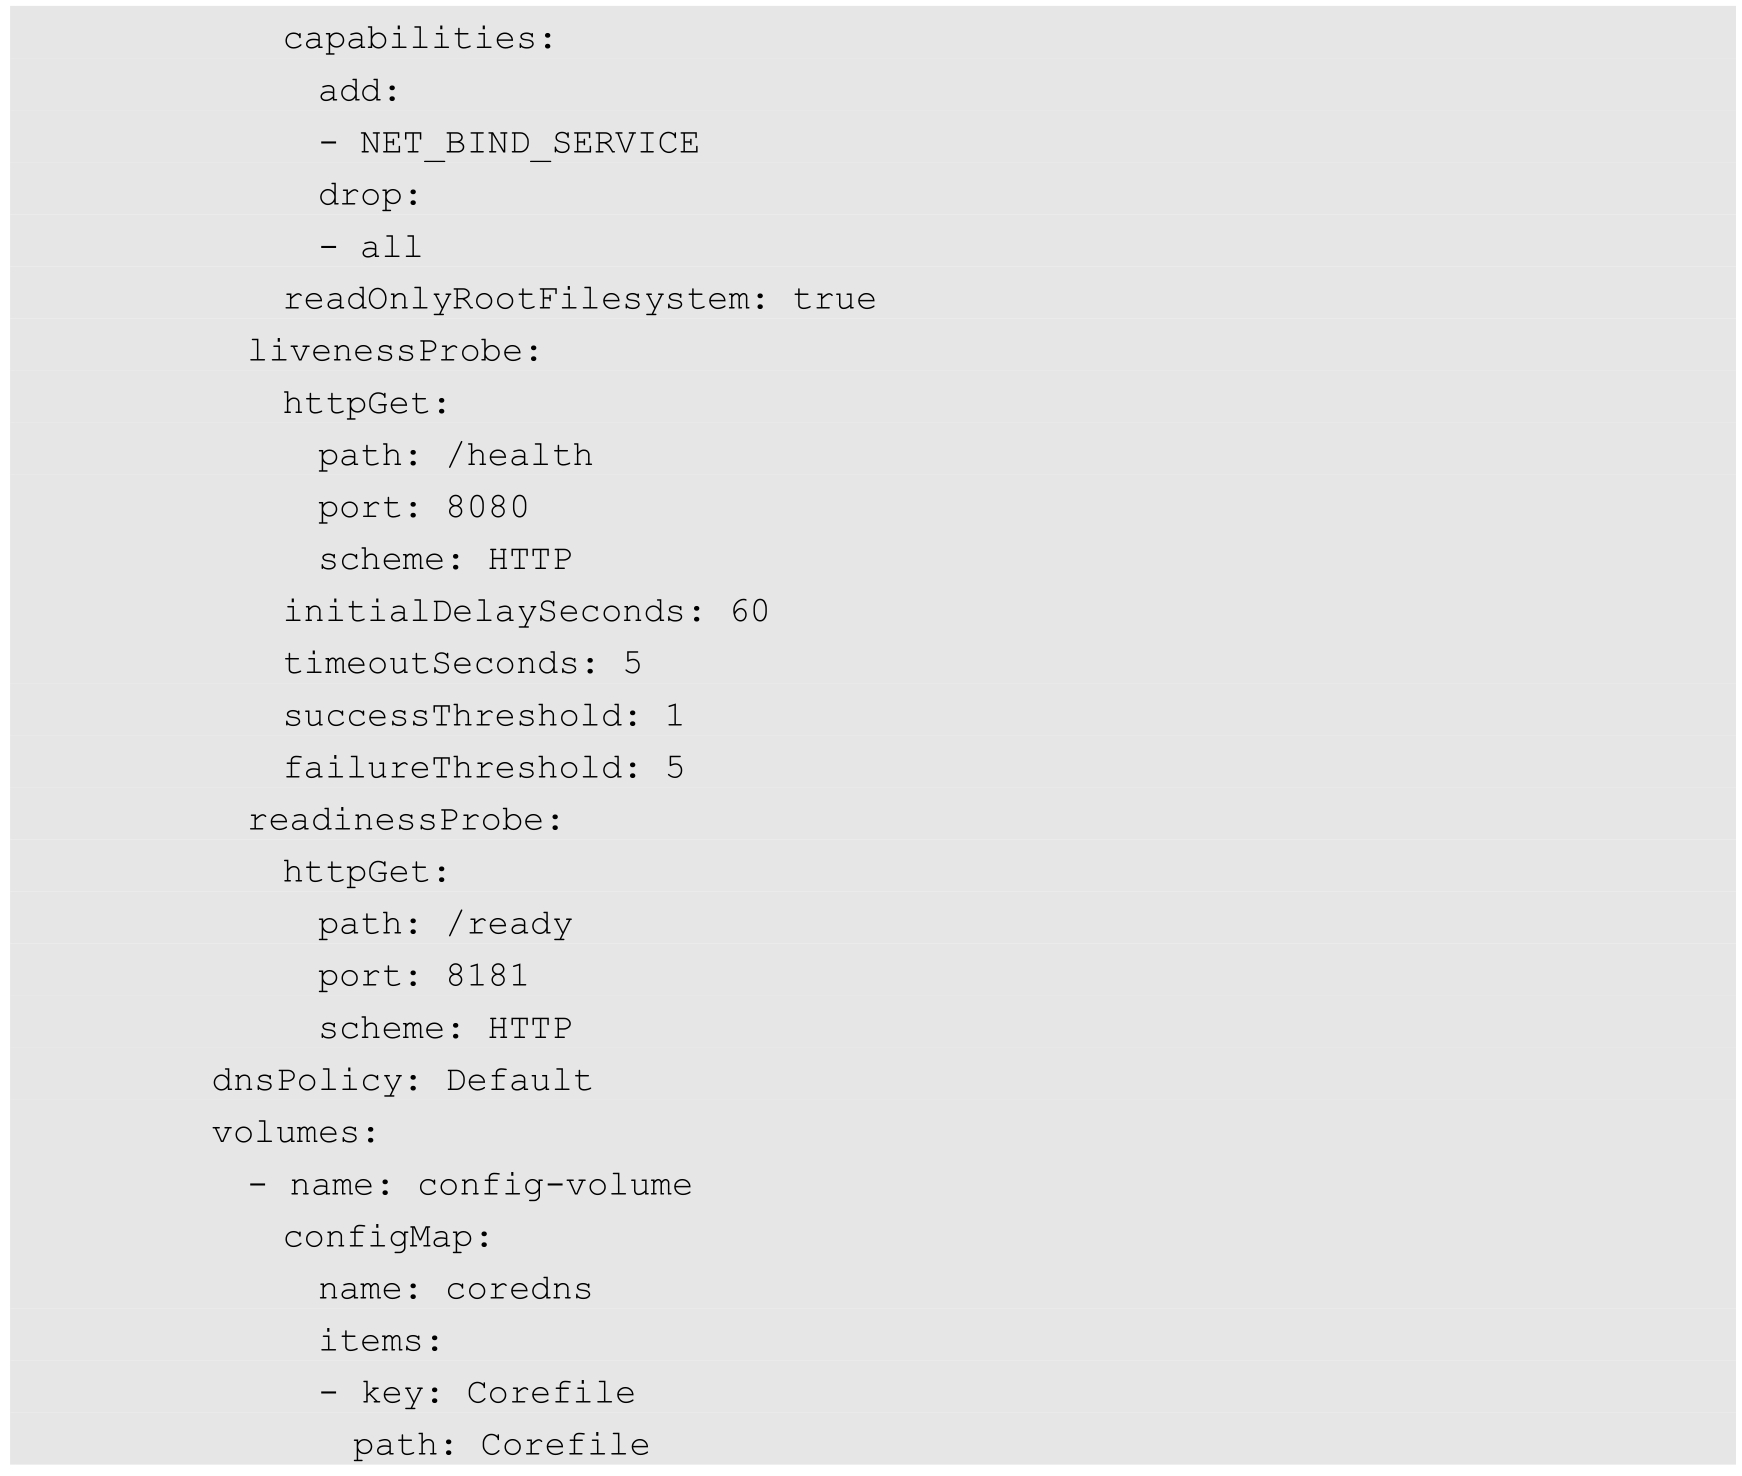Click the /health path value
Image resolution: width=1742 pixels, height=1476 pixels.
coord(519,455)
